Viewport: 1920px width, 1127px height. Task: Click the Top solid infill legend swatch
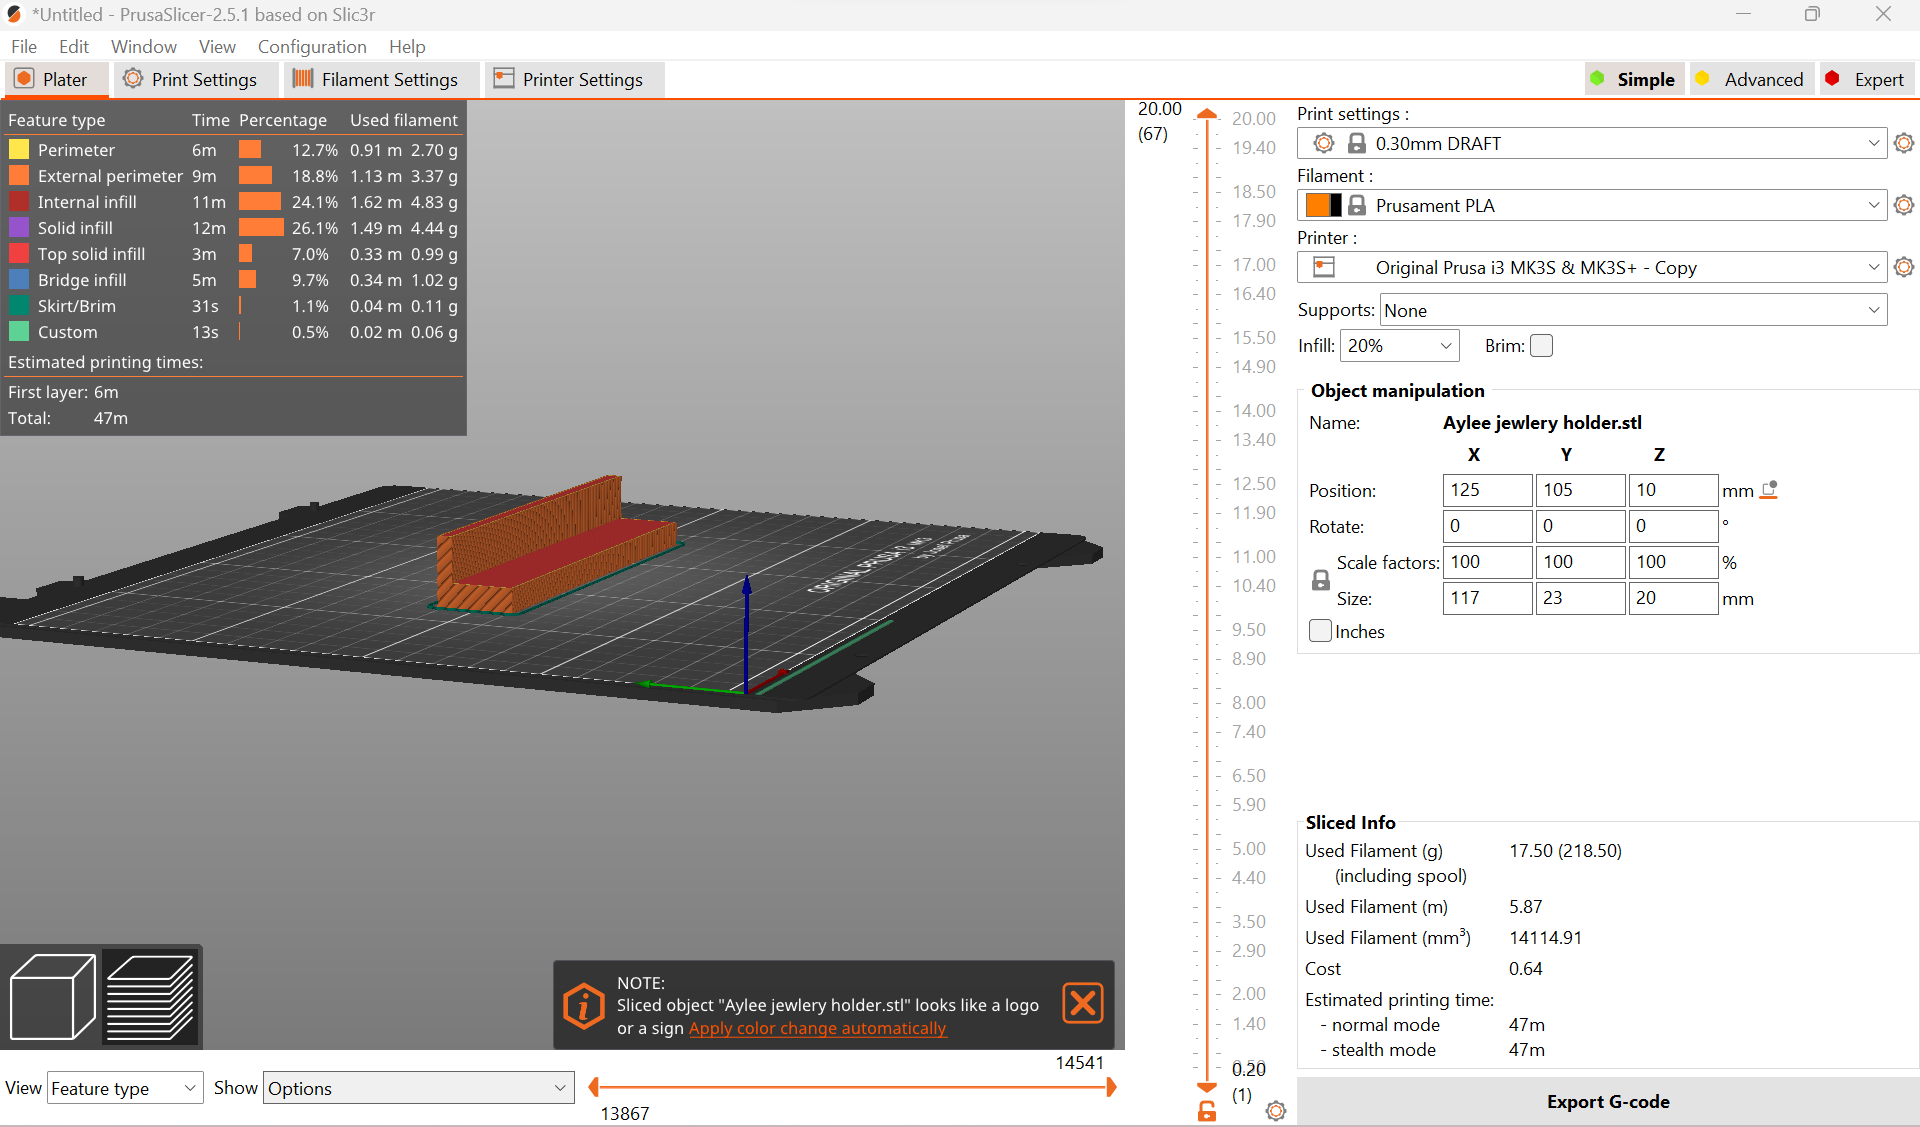point(19,254)
